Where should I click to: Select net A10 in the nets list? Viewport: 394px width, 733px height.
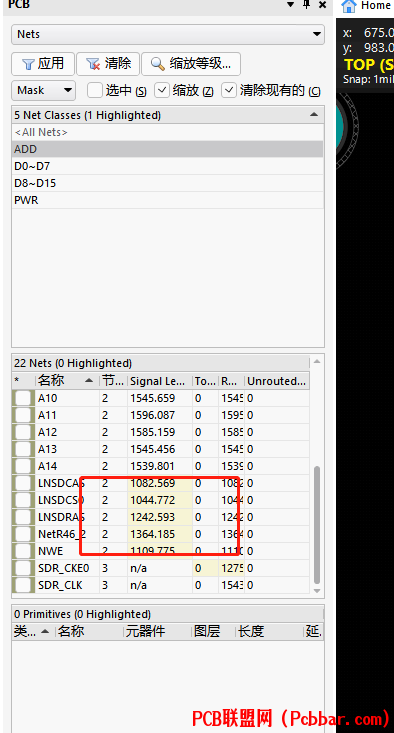pyautogui.click(x=160, y=398)
